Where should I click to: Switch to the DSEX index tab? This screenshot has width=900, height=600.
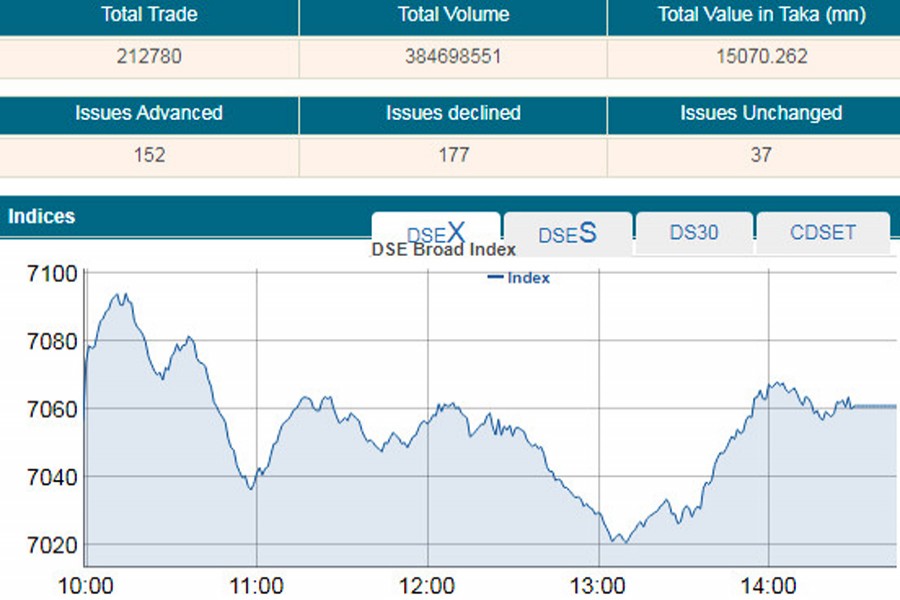436,234
